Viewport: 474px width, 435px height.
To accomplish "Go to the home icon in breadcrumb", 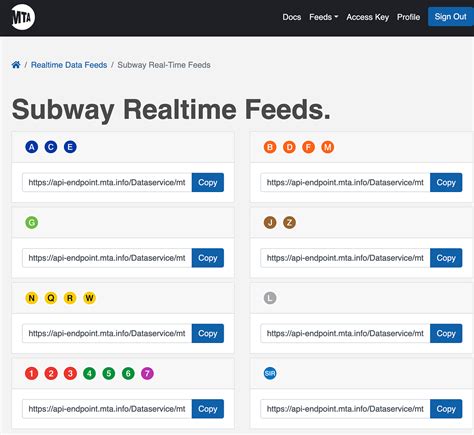I will [16, 65].
